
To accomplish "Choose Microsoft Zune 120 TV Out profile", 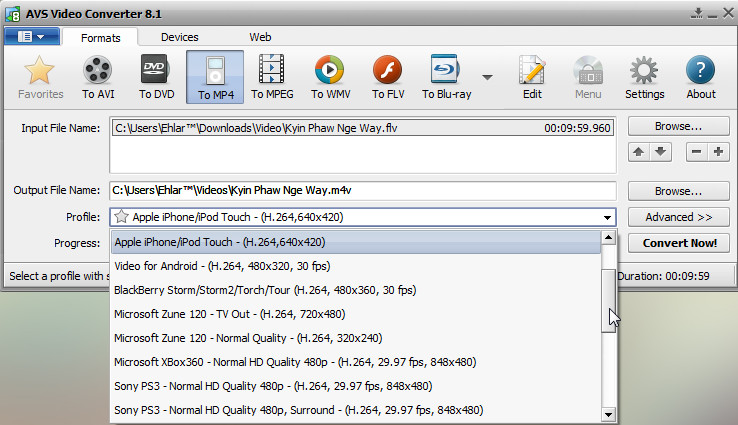I will pos(356,314).
